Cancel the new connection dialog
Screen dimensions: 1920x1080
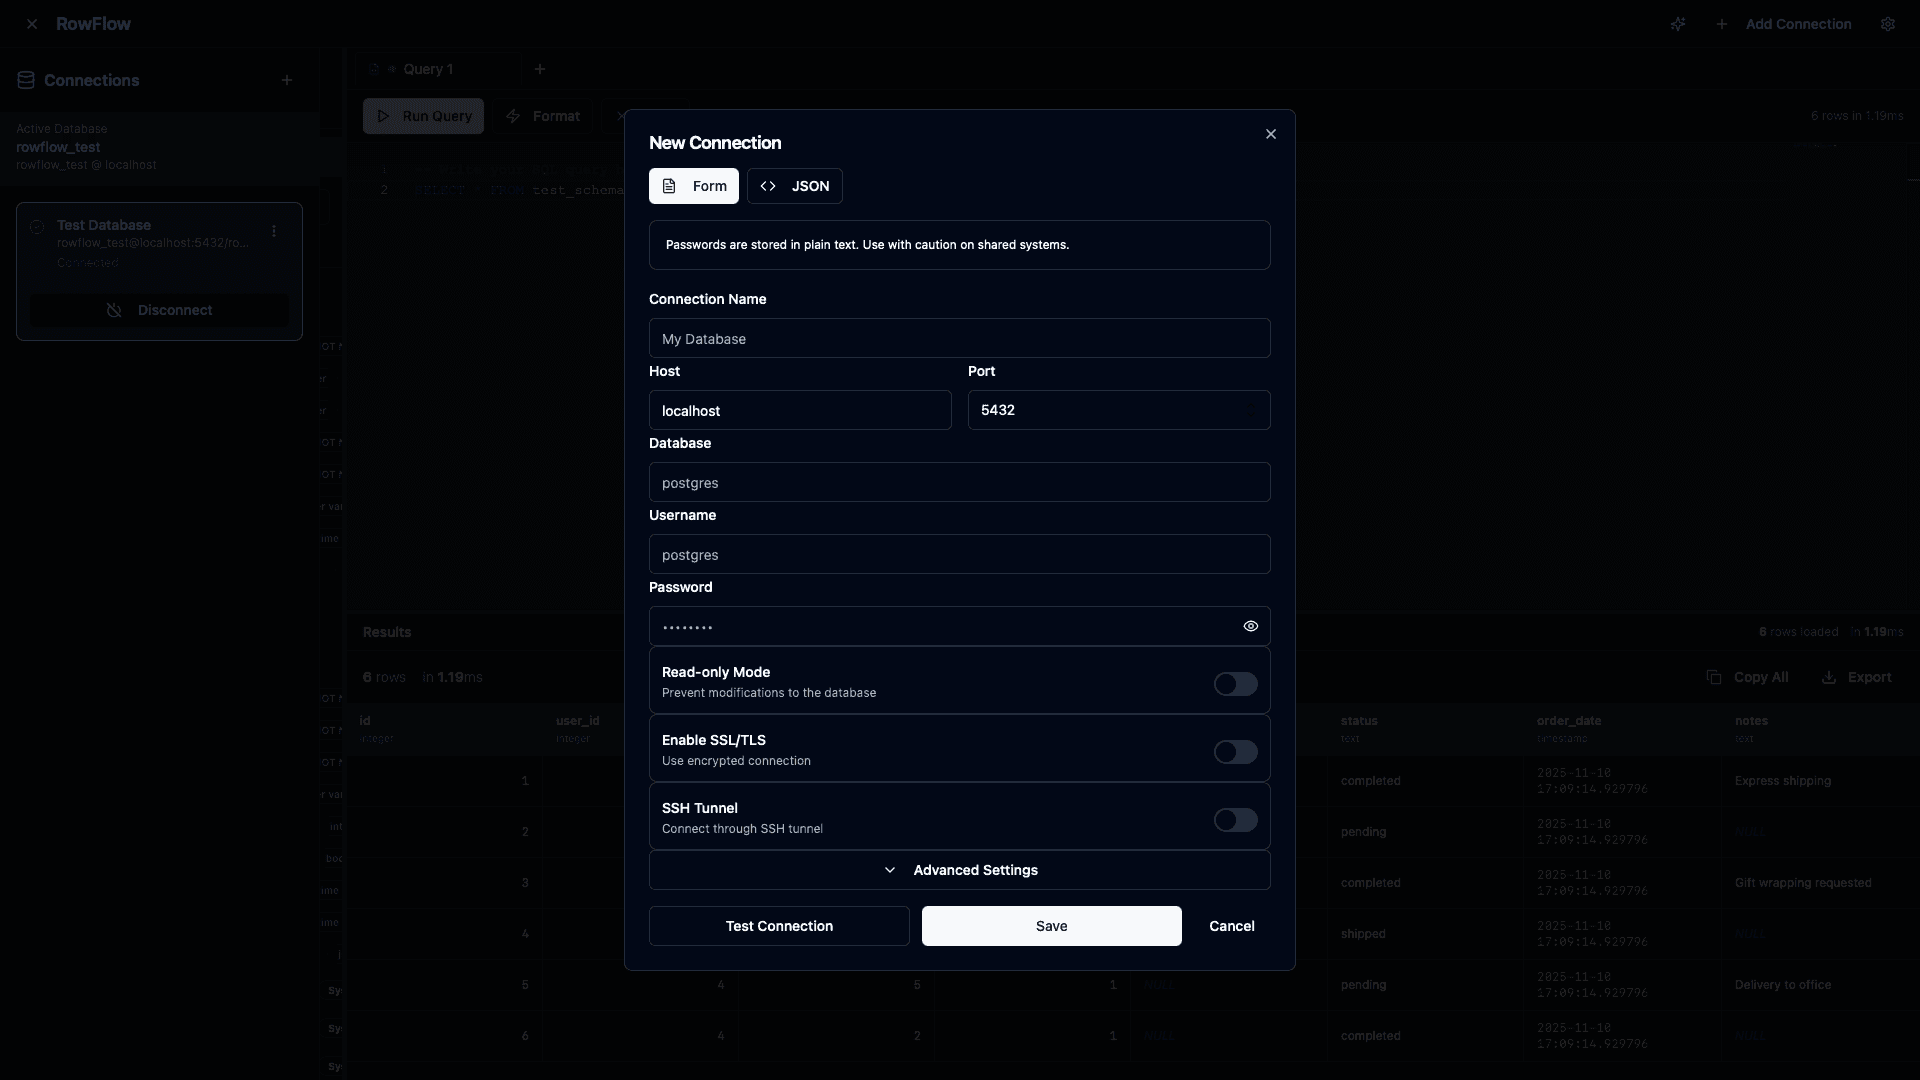1231,926
